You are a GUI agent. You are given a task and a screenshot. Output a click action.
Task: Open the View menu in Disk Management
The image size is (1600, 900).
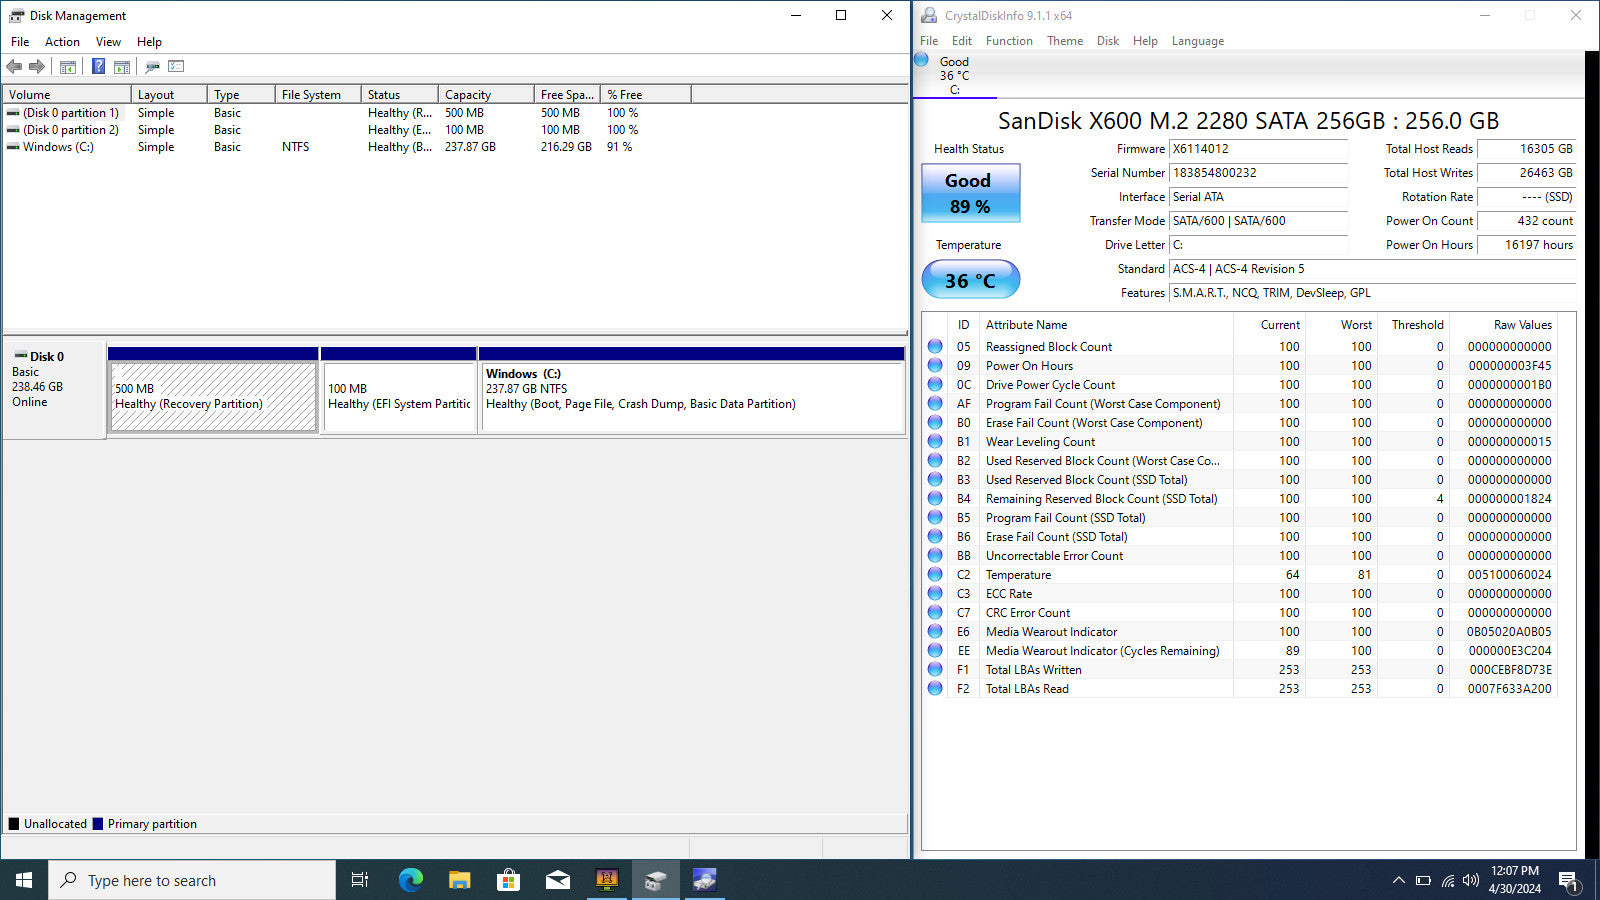pos(108,42)
